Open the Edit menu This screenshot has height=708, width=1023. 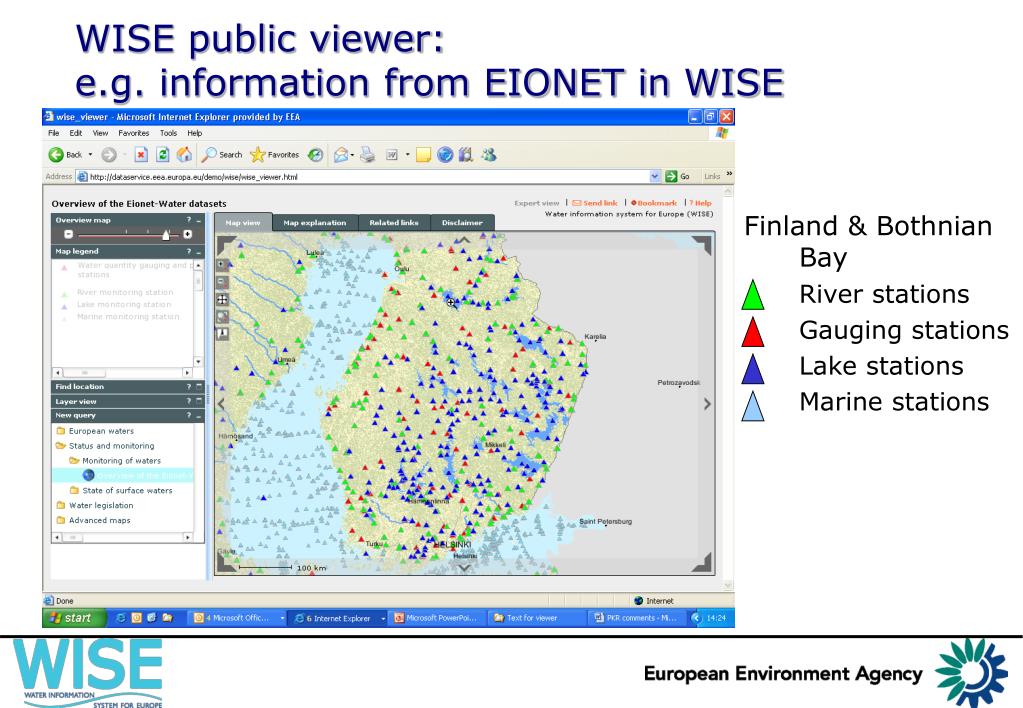point(76,133)
